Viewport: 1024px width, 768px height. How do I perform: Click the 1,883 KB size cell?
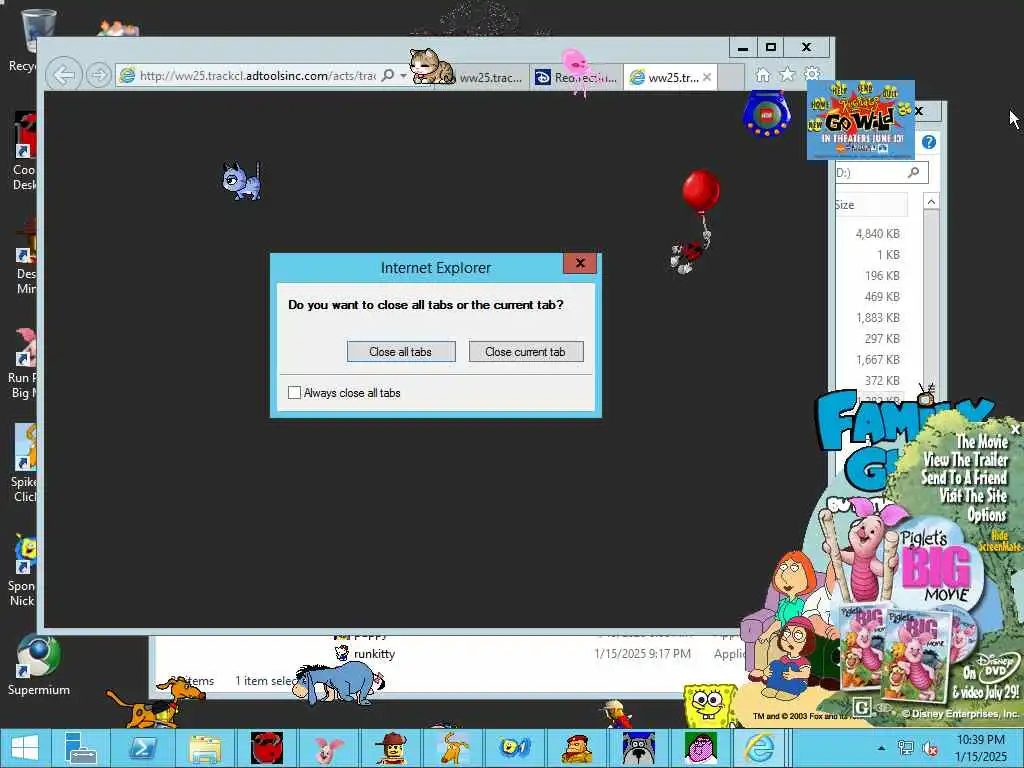(877, 317)
